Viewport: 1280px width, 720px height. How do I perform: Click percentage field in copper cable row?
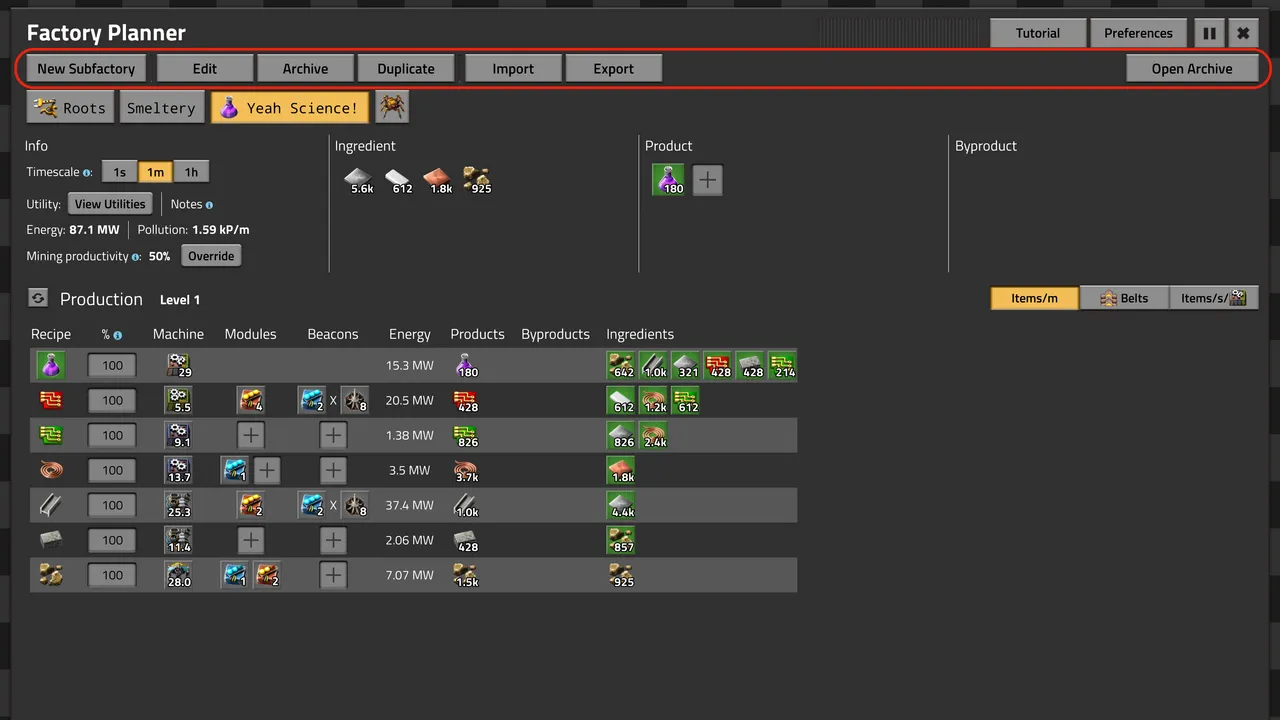pos(112,470)
